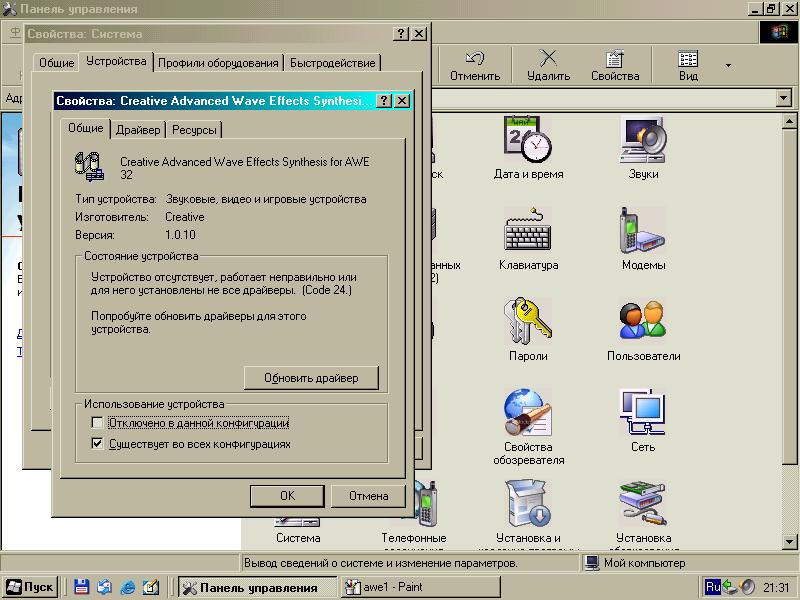800x600 pixels.
Task: Click the Обновить драйвер button
Action: point(311,378)
